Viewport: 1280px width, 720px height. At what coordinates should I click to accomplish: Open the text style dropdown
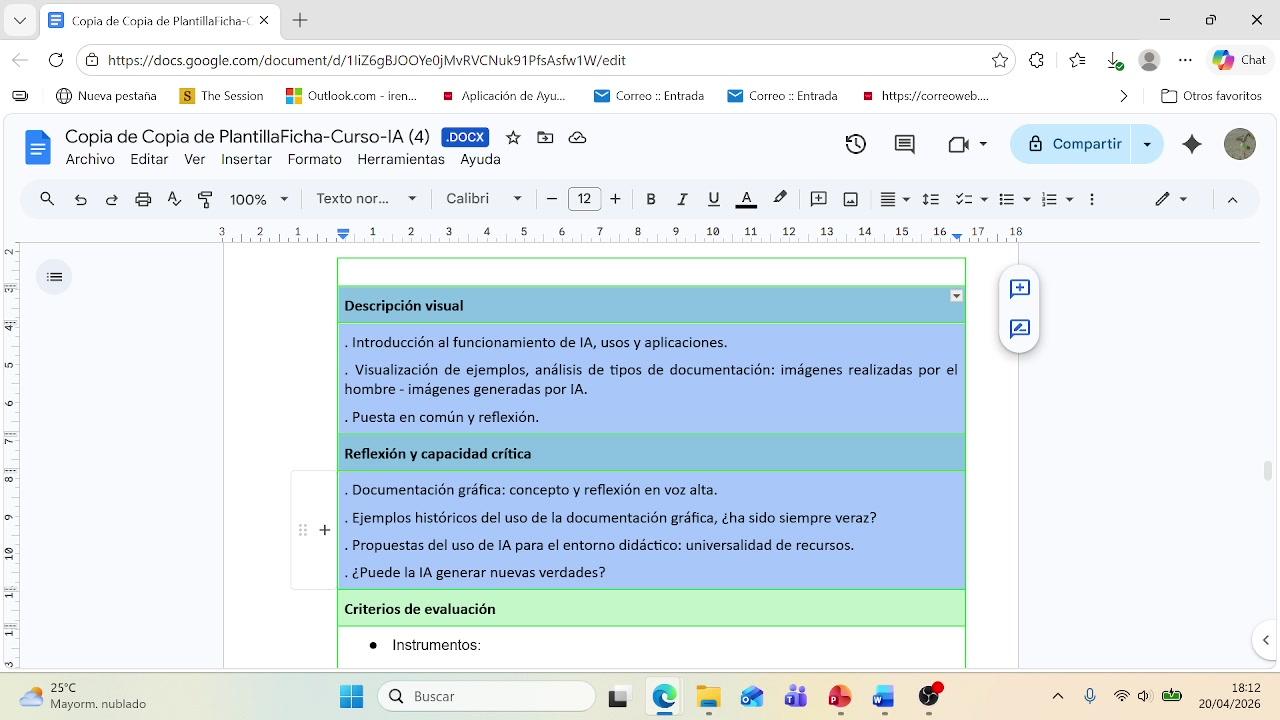point(366,199)
